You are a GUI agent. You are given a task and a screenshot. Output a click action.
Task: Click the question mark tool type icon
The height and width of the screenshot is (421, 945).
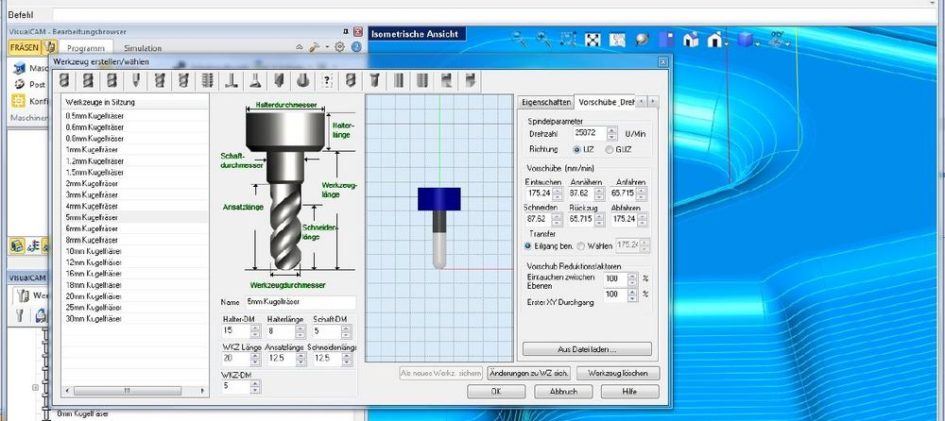[x=327, y=79]
